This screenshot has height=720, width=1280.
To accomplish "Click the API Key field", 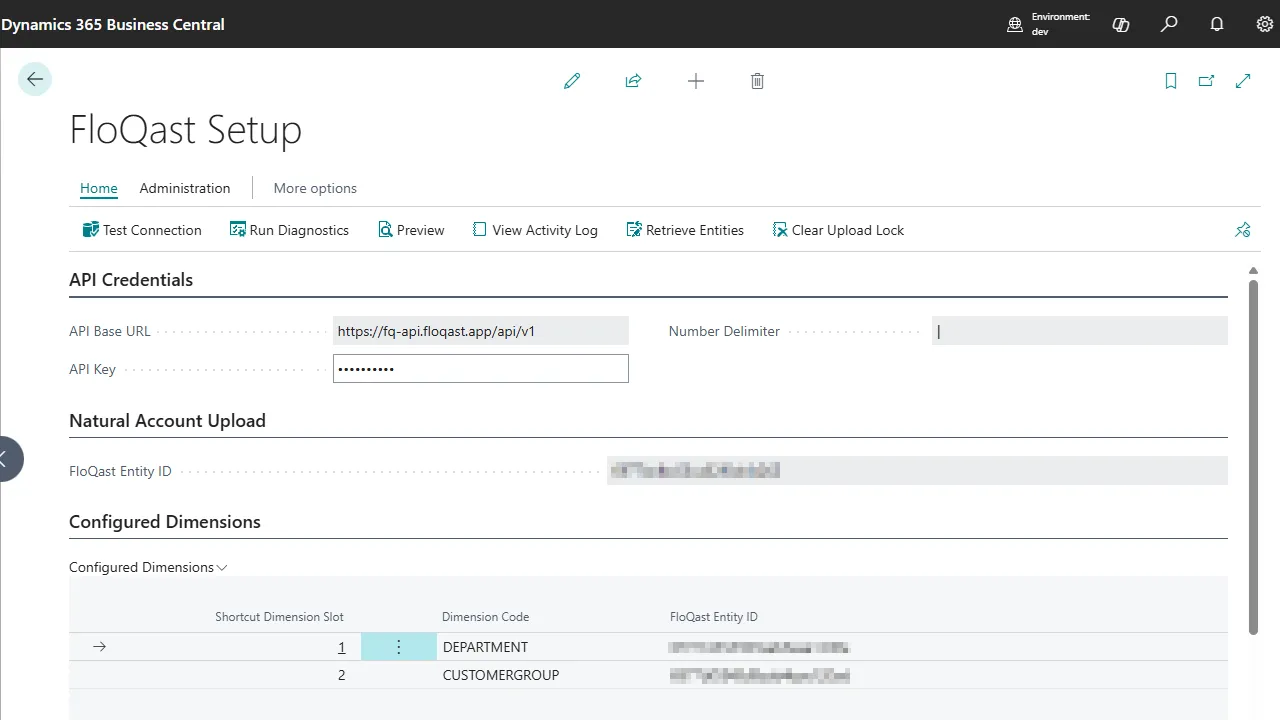I will (x=481, y=369).
